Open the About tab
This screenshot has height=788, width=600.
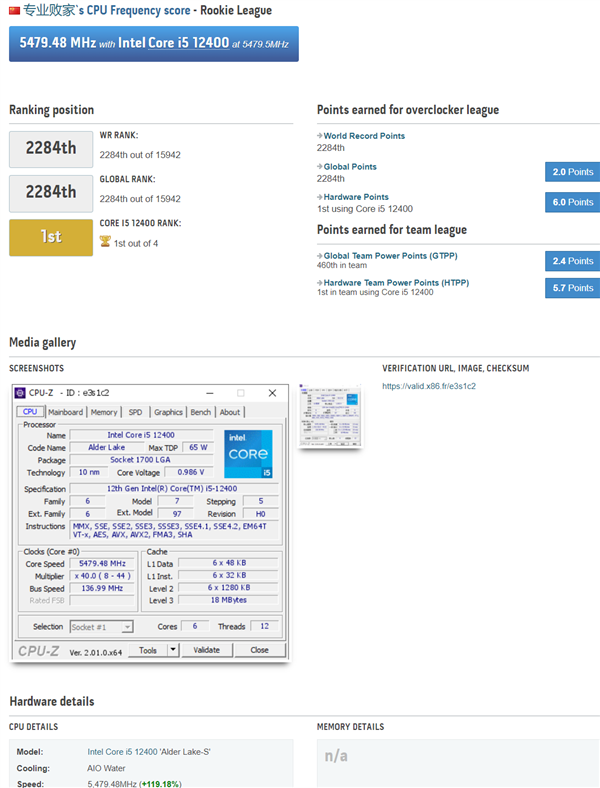click(230, 412)
